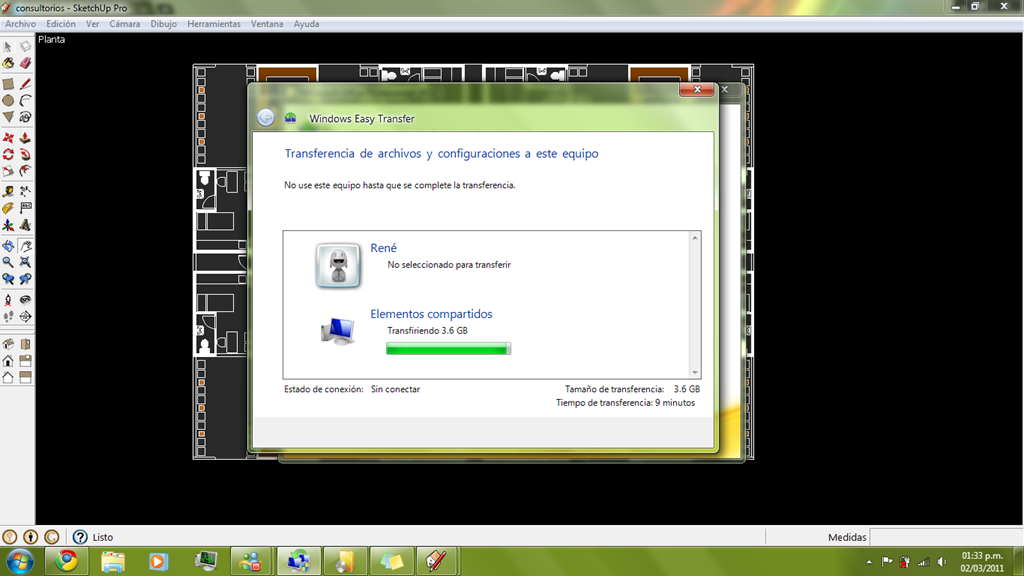Select the Zoom magnifier tool
Image resolution: width=1024 pixels, height=576 pixels.
tap(8, 263)
